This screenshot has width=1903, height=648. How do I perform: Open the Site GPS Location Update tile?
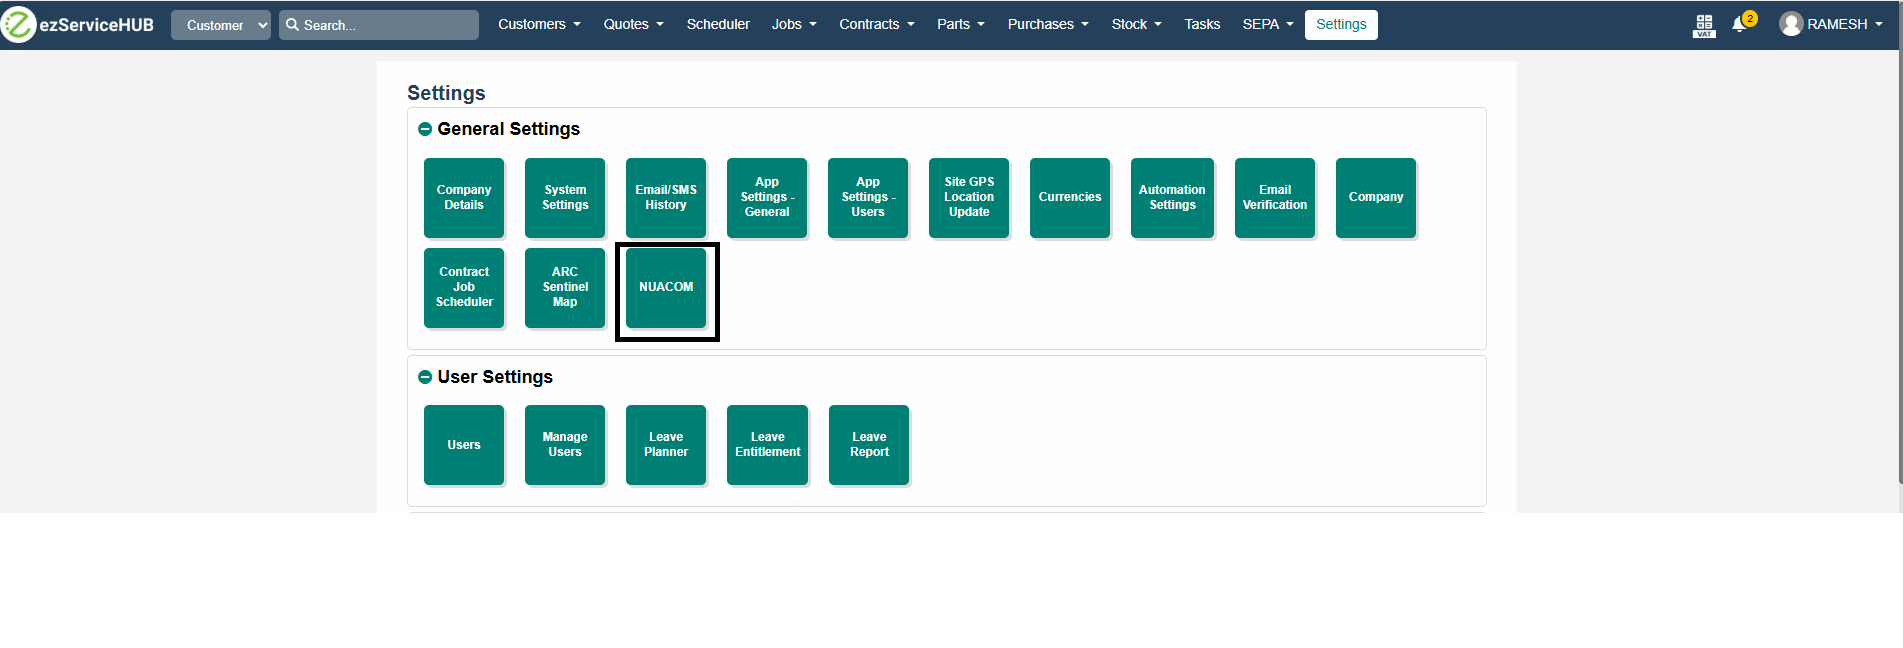[969, 197]
